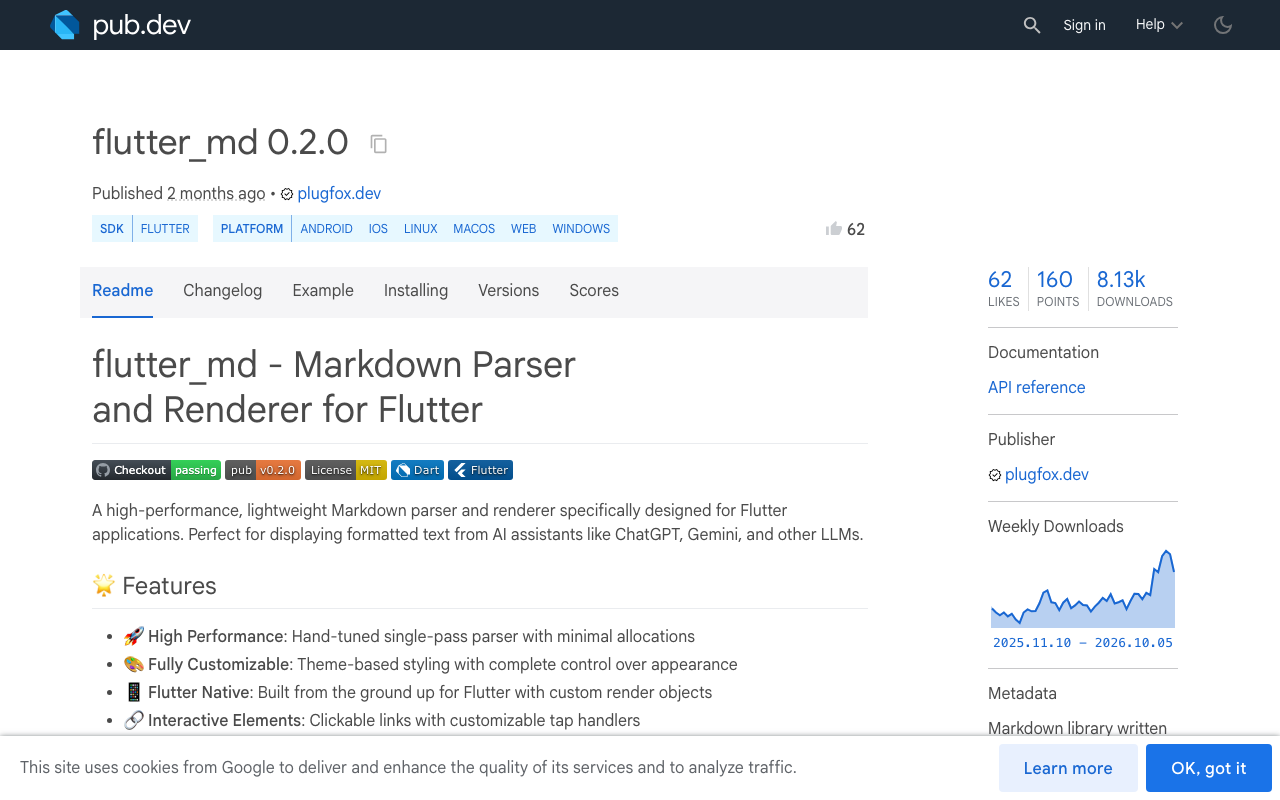1280x800 pixels.
Task: Copy package name and version to clipboard
Action: tap(378, 144)
